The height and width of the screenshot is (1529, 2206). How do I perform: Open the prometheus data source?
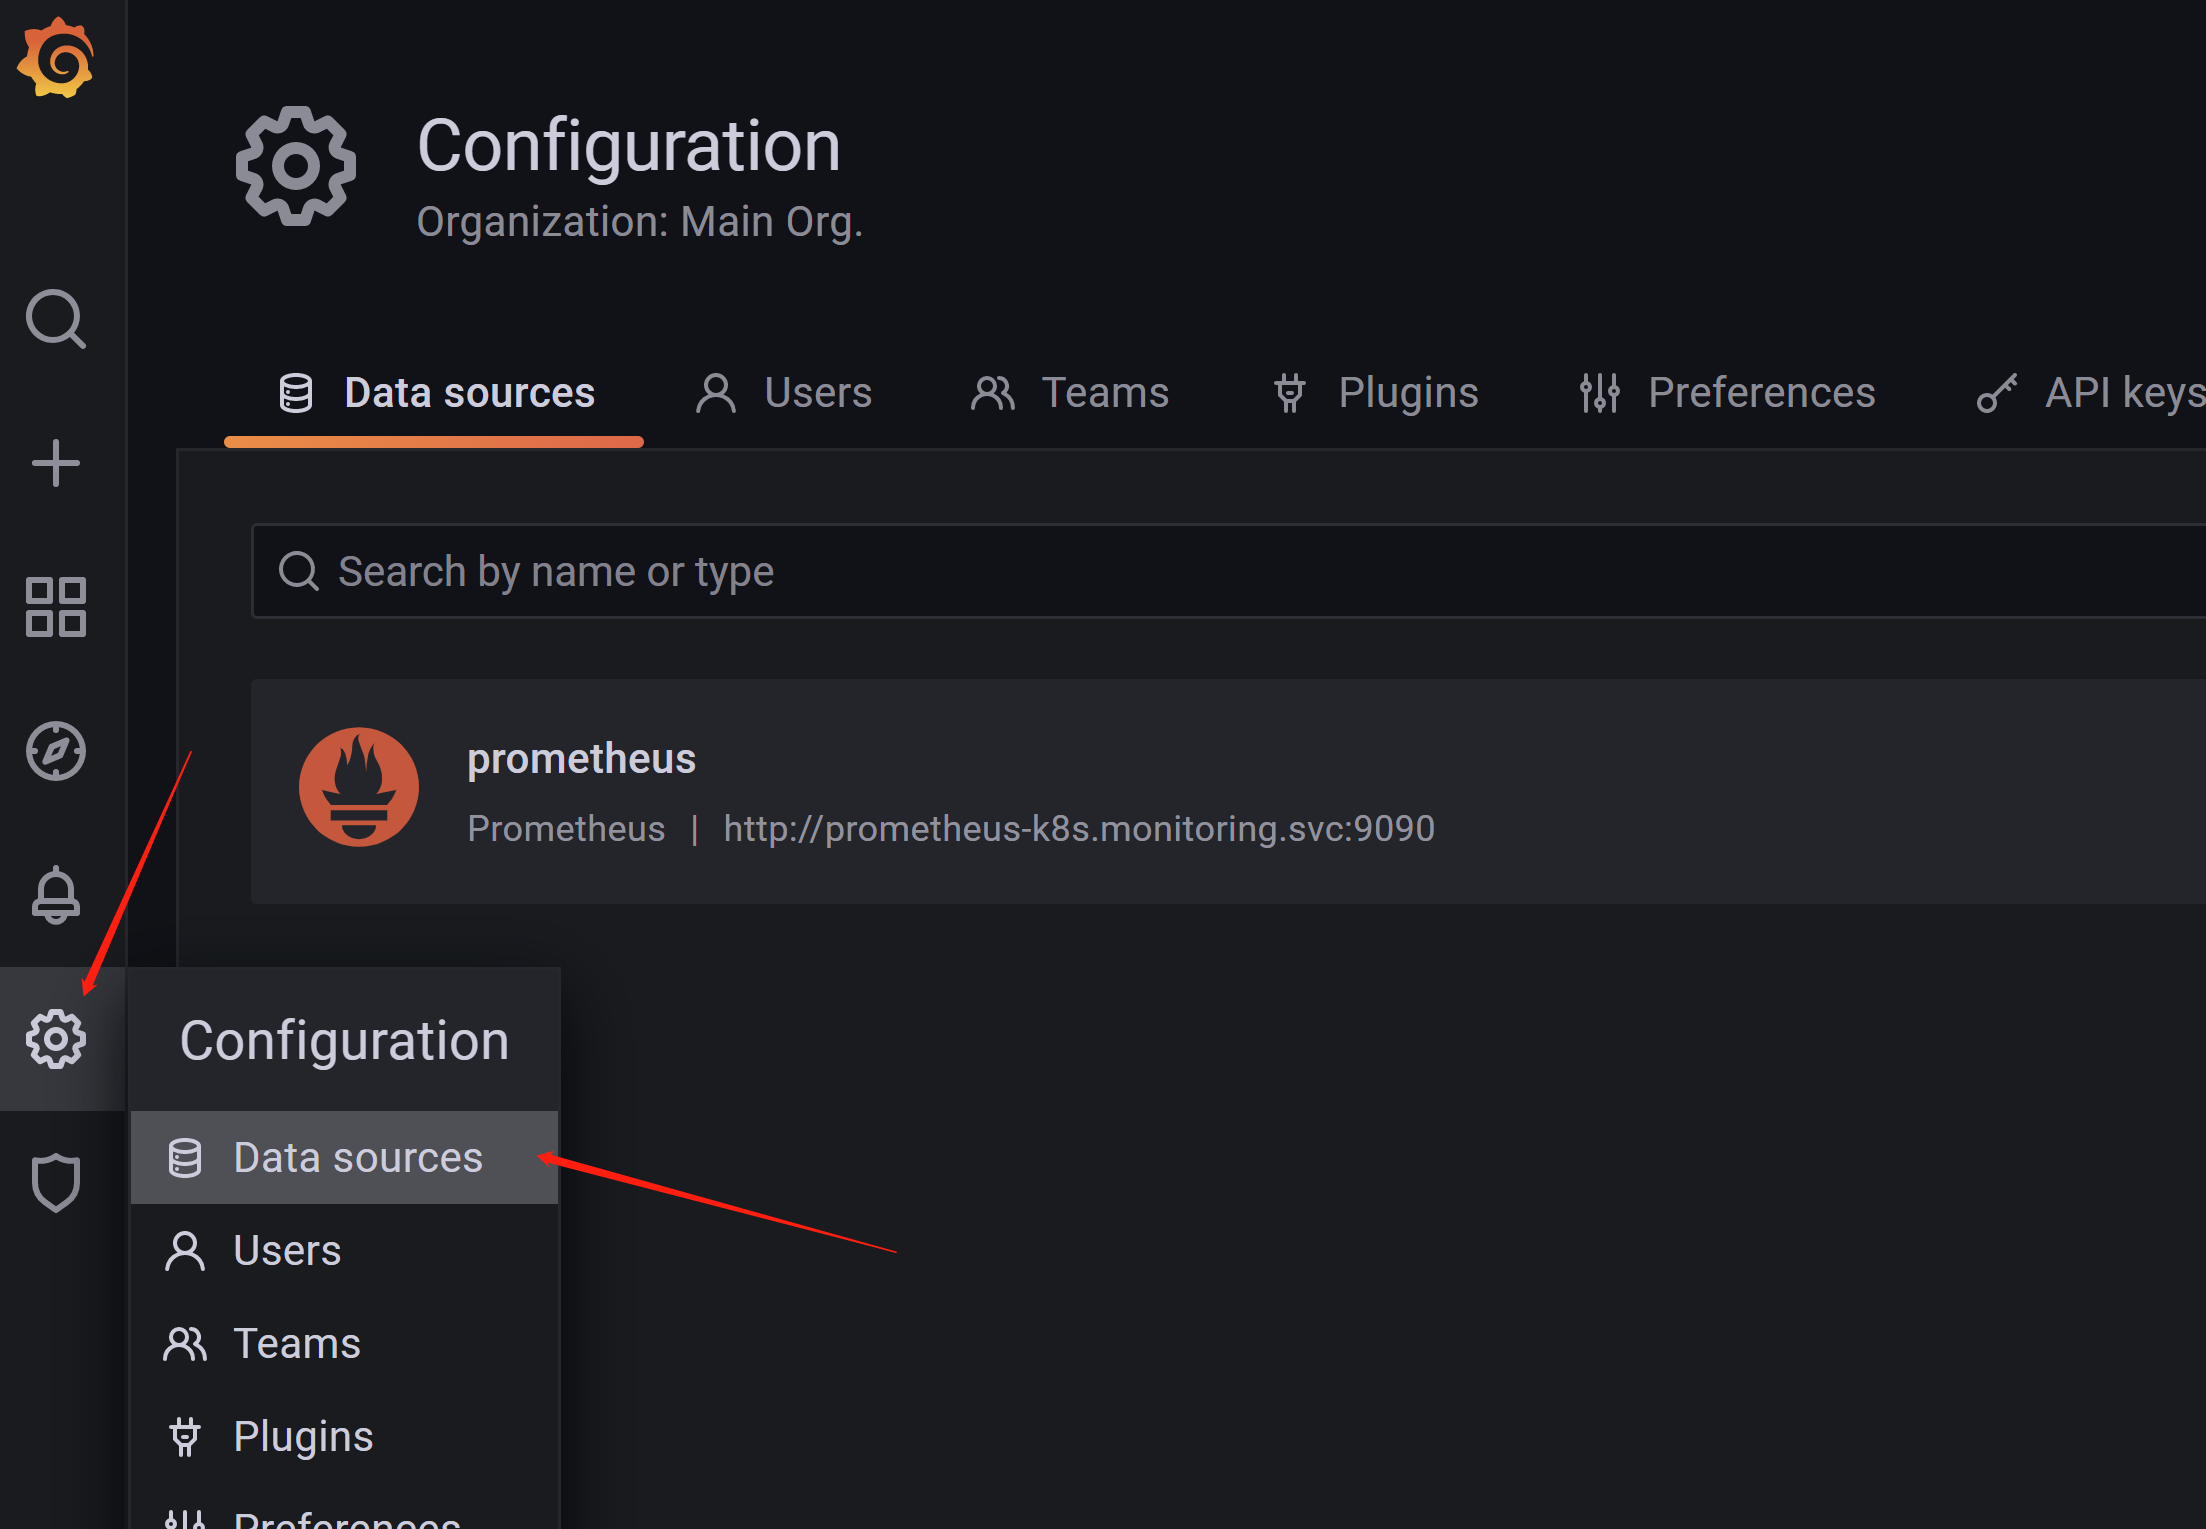pos(582,758)
